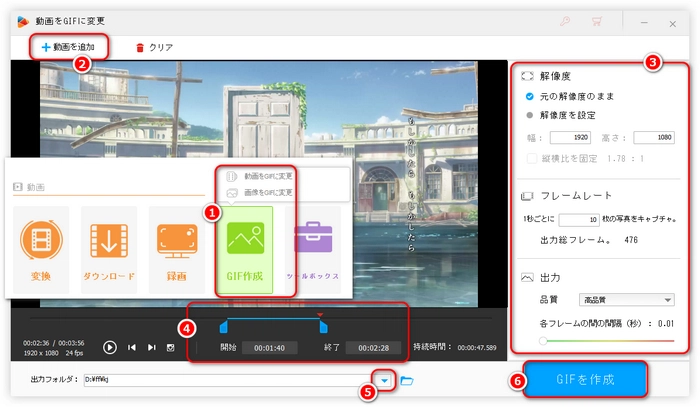Image resolution: width=700 pixels, height=407 pixels.
Task: Select 解像度を設定 radio option
Action: tap(531, 115)
